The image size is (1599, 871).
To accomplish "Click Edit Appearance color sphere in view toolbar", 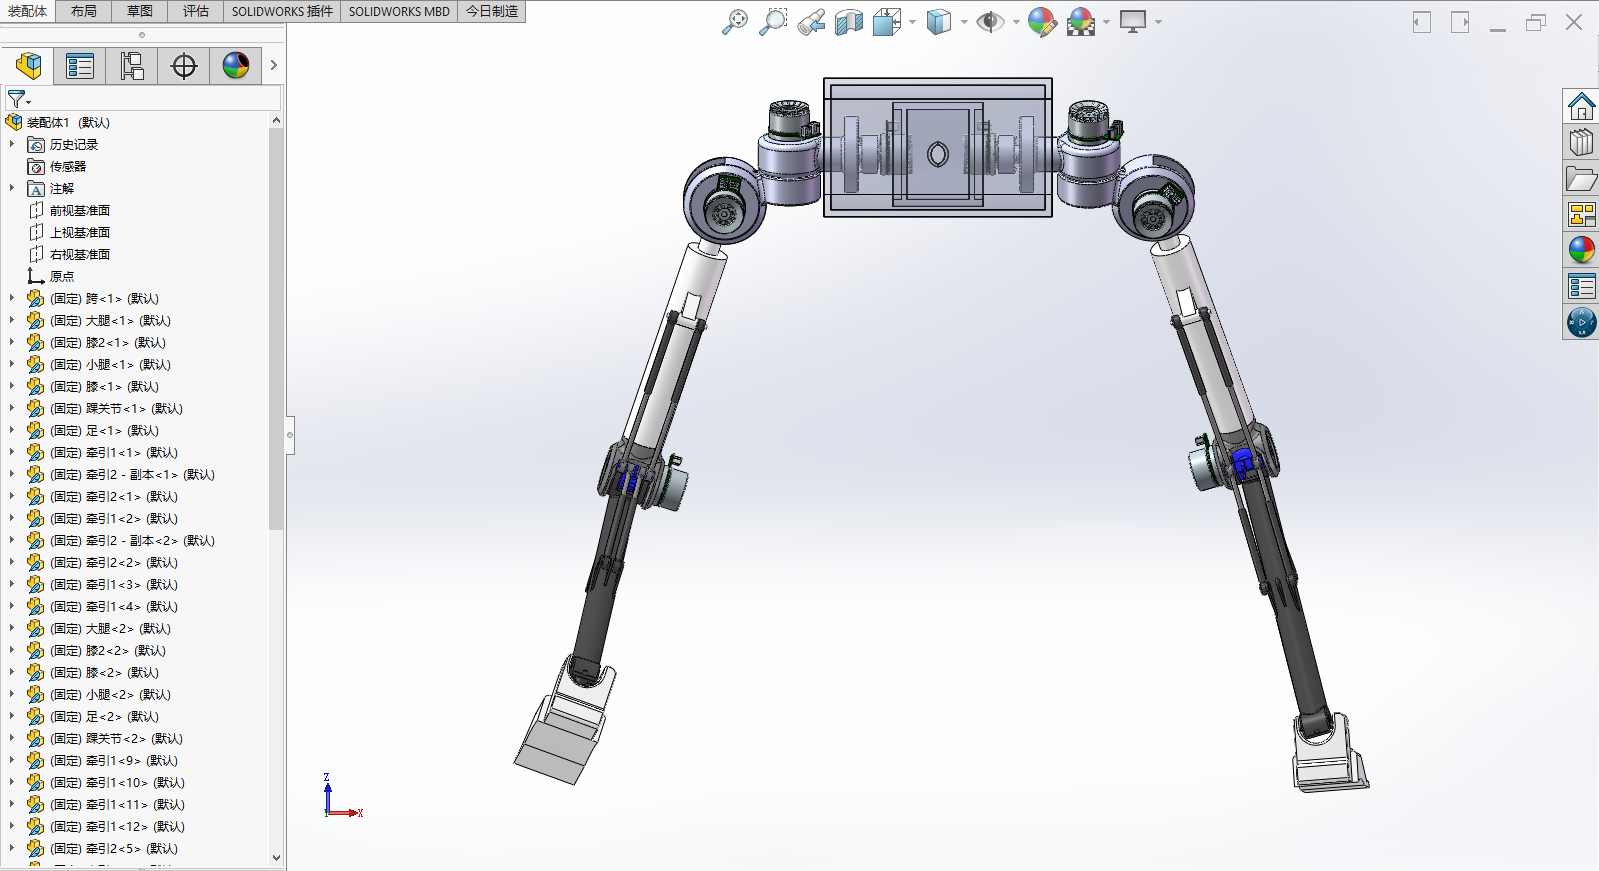I will [x=1042, y=22].
